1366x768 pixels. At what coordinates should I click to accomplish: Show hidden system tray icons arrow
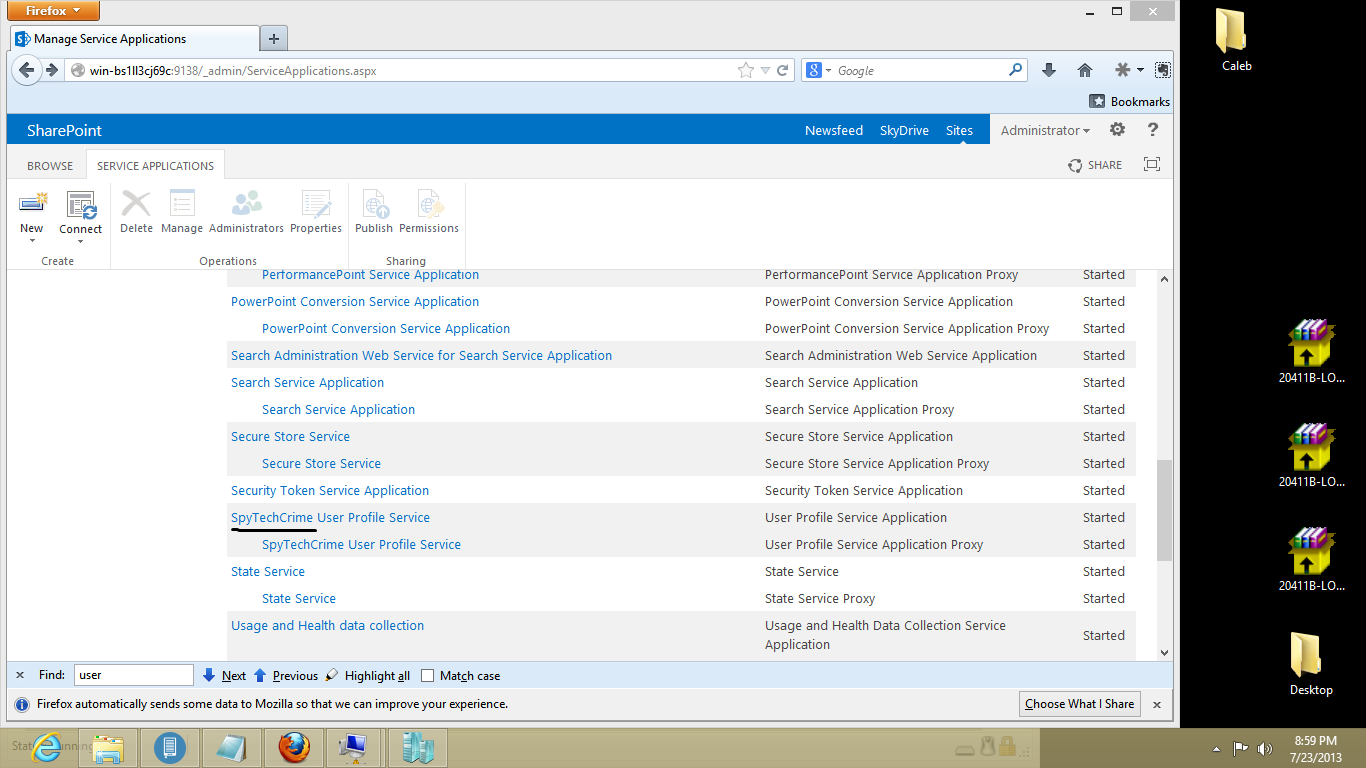click(1217, 748)
